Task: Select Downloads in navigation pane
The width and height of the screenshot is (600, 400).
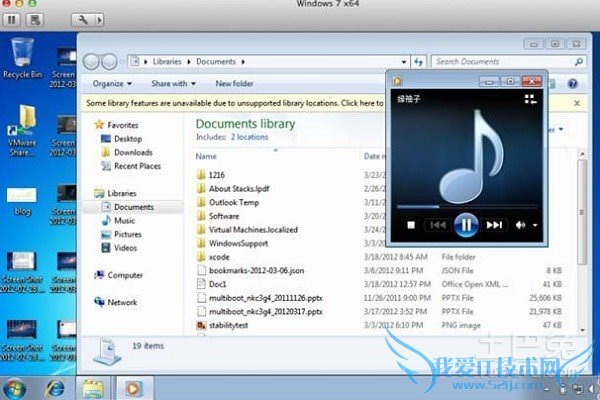Action: 127,152
